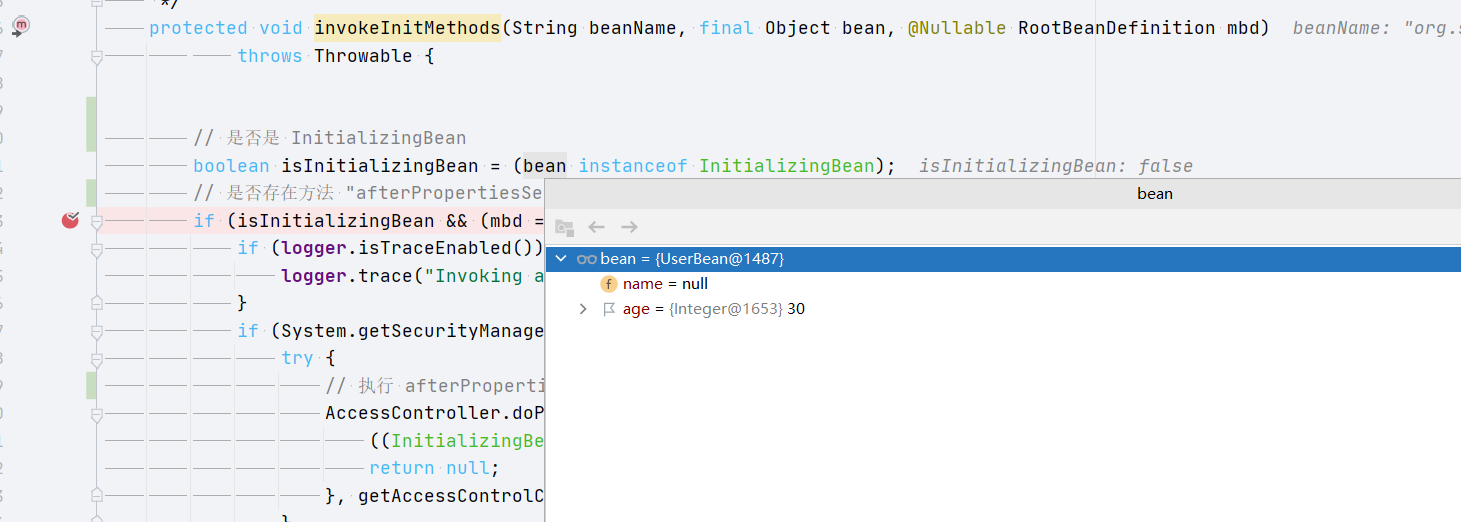Fold the if System.getSecurityManager block
Image resolution: width=1461 pixels, height=522 pixels.
click(x=96, y=331)
